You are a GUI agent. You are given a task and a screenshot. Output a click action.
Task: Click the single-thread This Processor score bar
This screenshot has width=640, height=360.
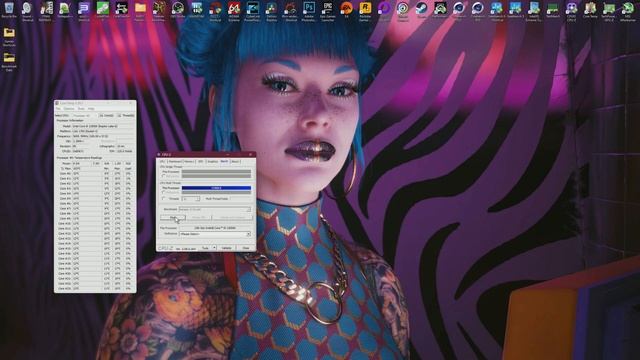(x=216, y=171)
